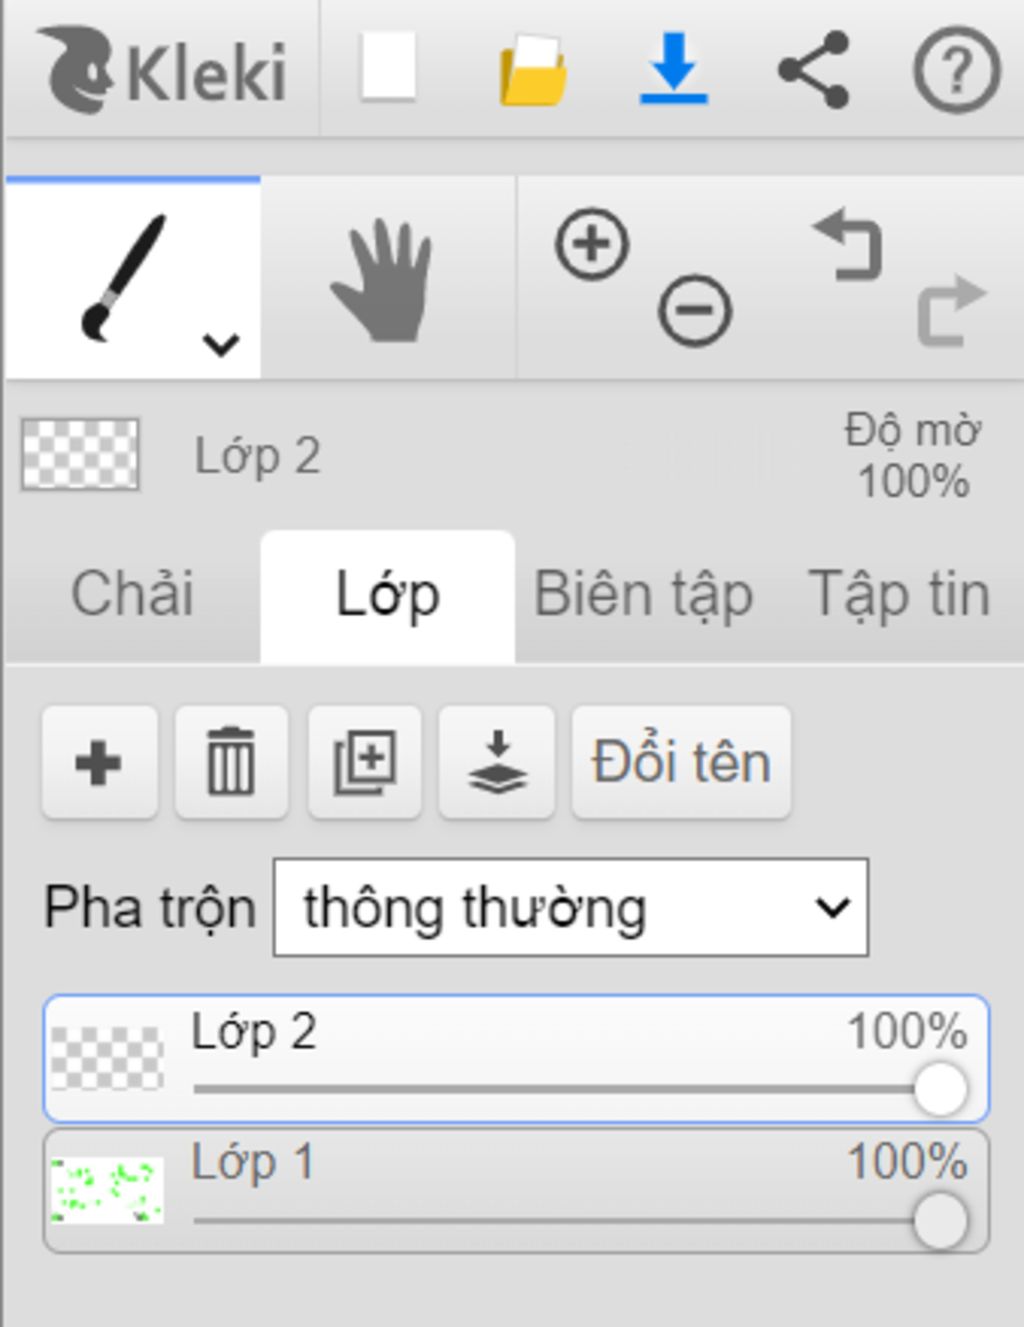
Task: Zoom out with the minus circle
Action: pos(695,310)
